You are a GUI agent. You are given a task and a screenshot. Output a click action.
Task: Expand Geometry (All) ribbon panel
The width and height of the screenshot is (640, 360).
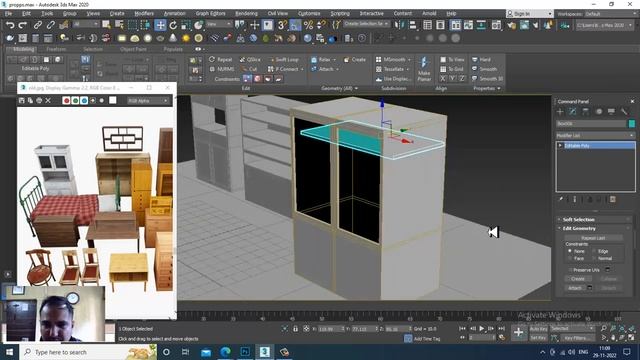[x=339, y=88]
